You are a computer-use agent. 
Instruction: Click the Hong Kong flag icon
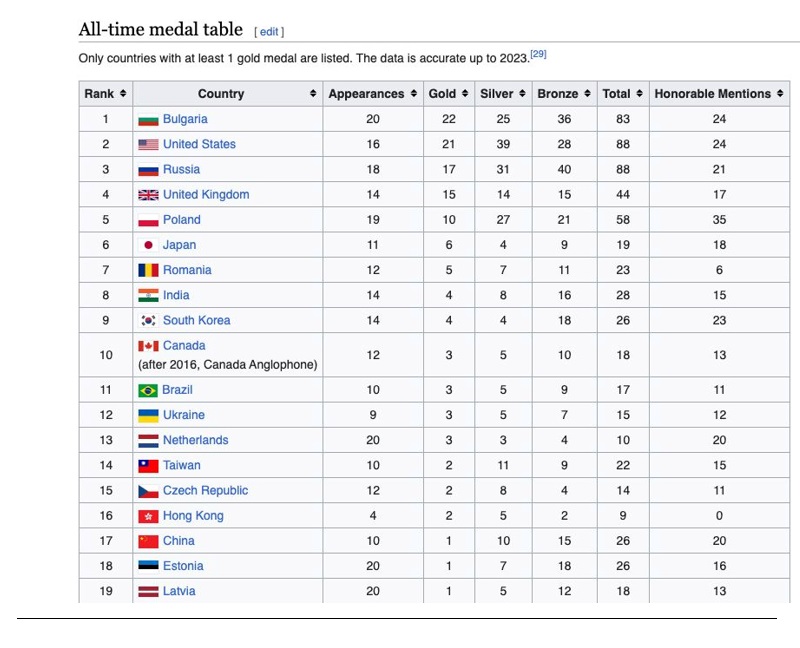pyautogui.click(x=148, y=516)
